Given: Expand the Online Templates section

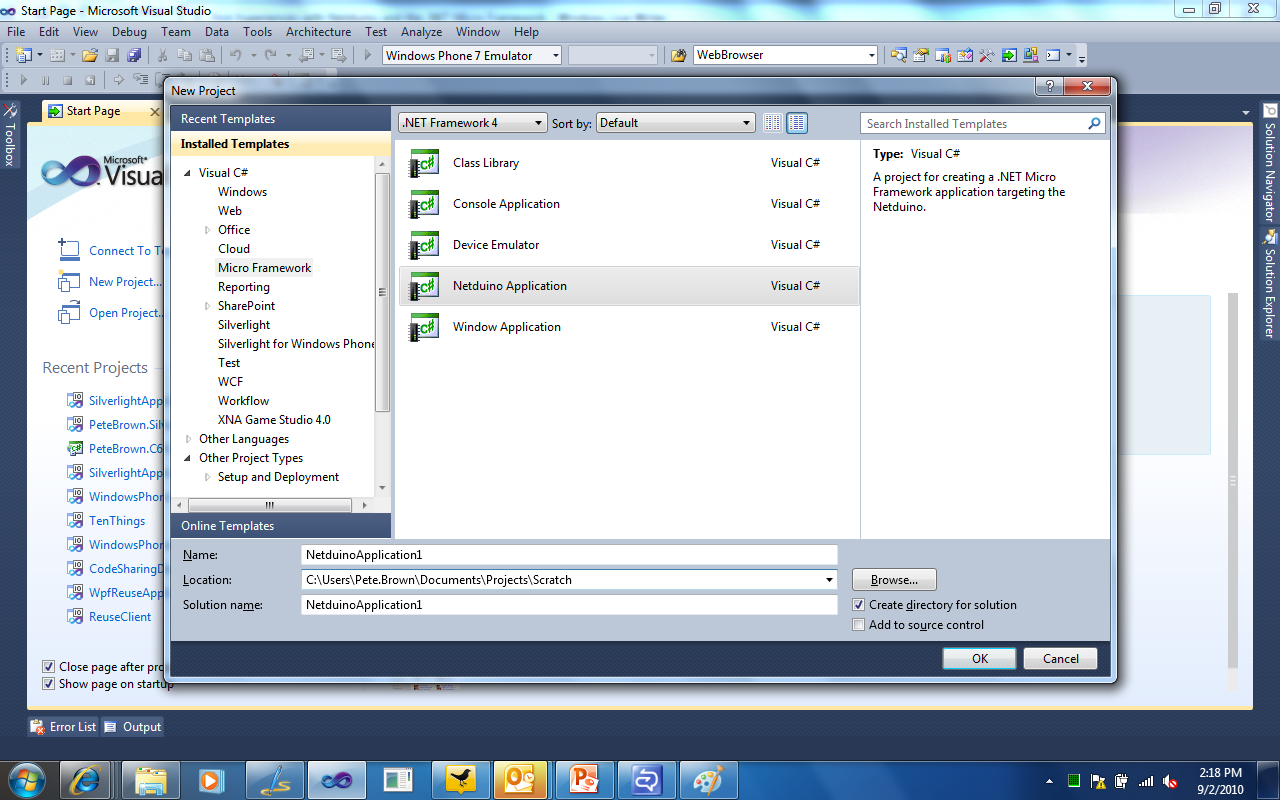Looking at the screenshot, I should click(x=280, y=526).
